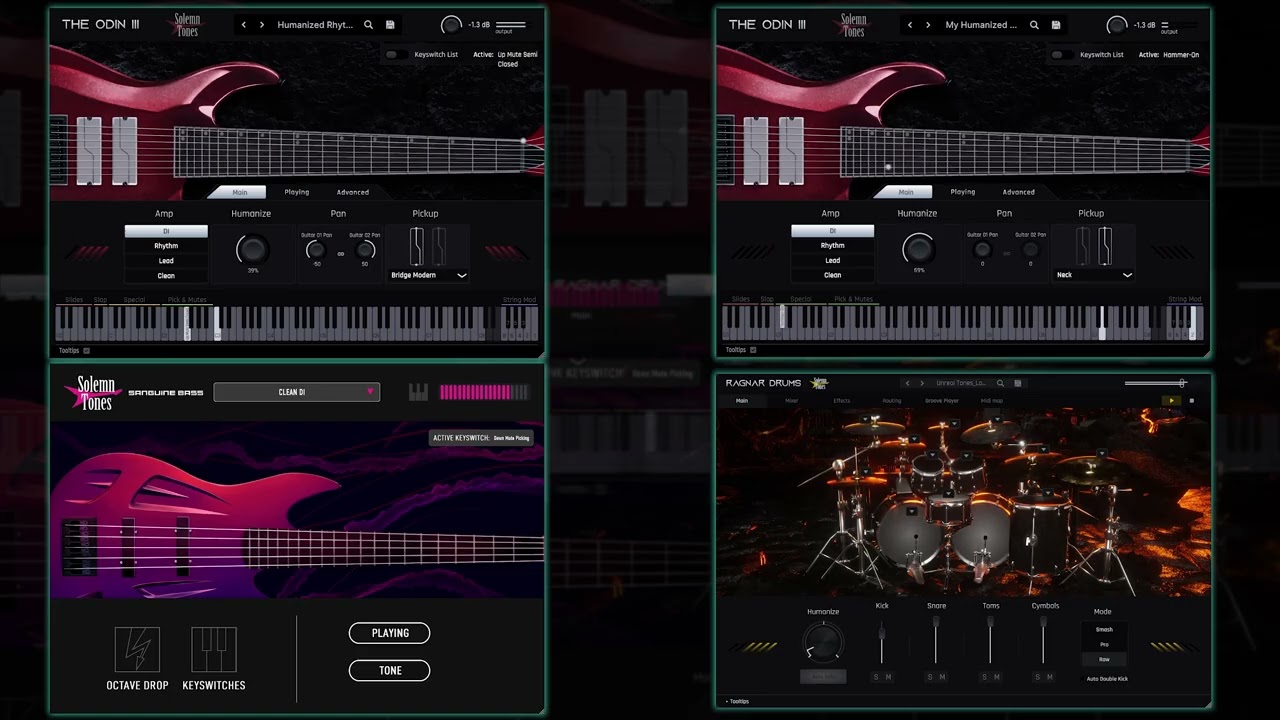
Task: Expand the Tooltips arrow in Ragnar Drums
Action: tap(727, 702)
